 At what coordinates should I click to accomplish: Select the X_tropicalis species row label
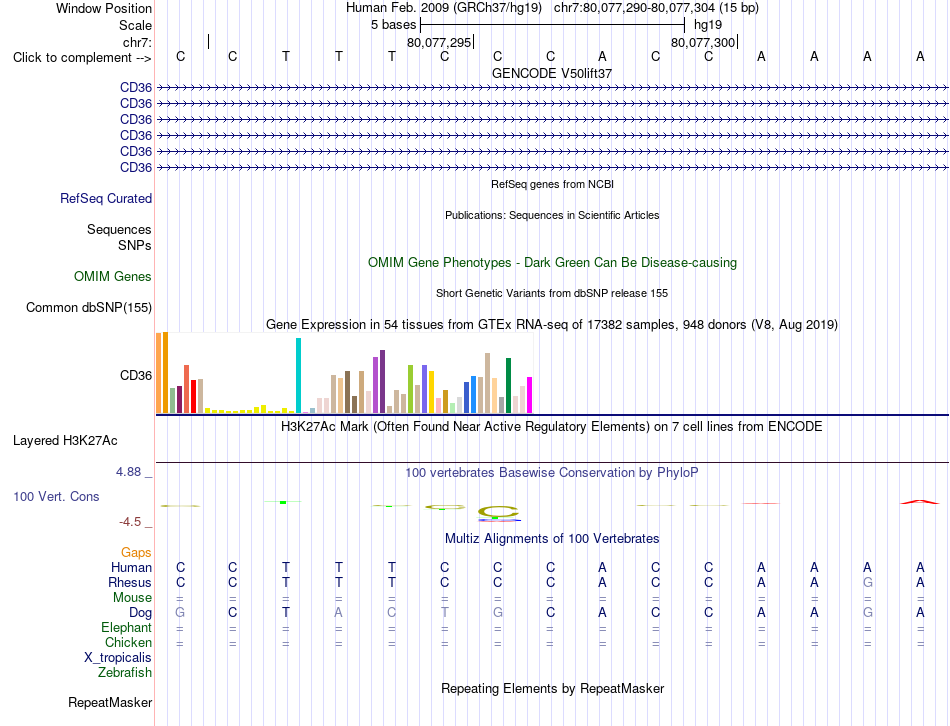(118, 658)
